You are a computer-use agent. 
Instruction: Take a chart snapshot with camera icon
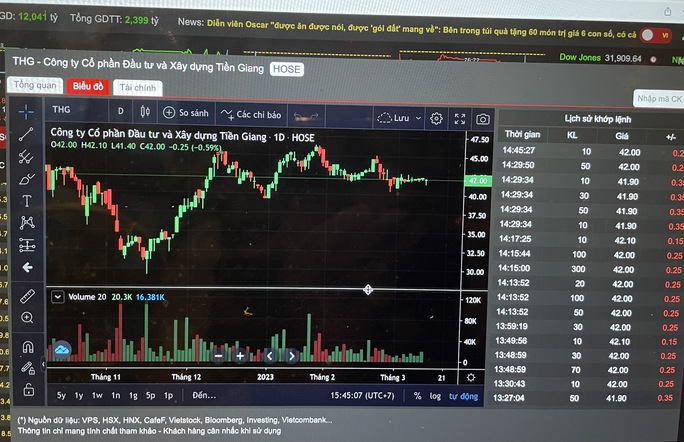point(483,118)
